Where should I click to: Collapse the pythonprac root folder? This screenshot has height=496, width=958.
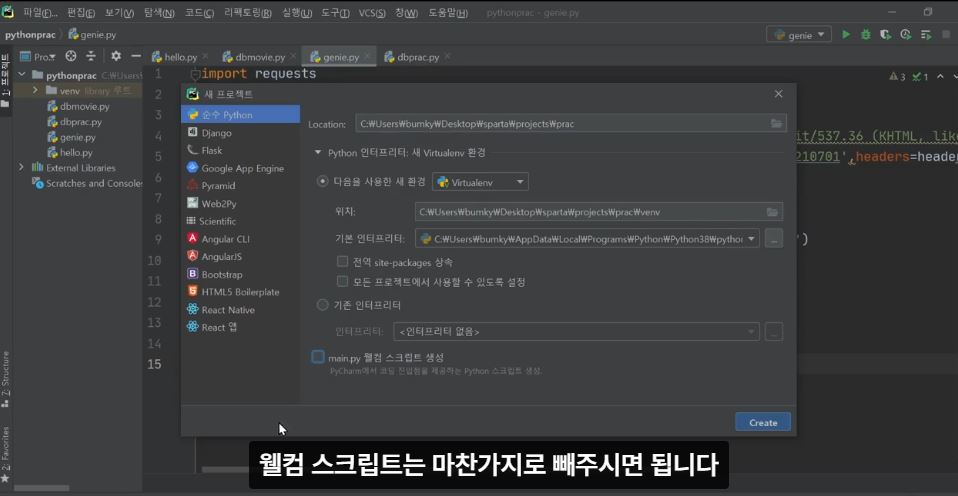[x=22, y=75]
